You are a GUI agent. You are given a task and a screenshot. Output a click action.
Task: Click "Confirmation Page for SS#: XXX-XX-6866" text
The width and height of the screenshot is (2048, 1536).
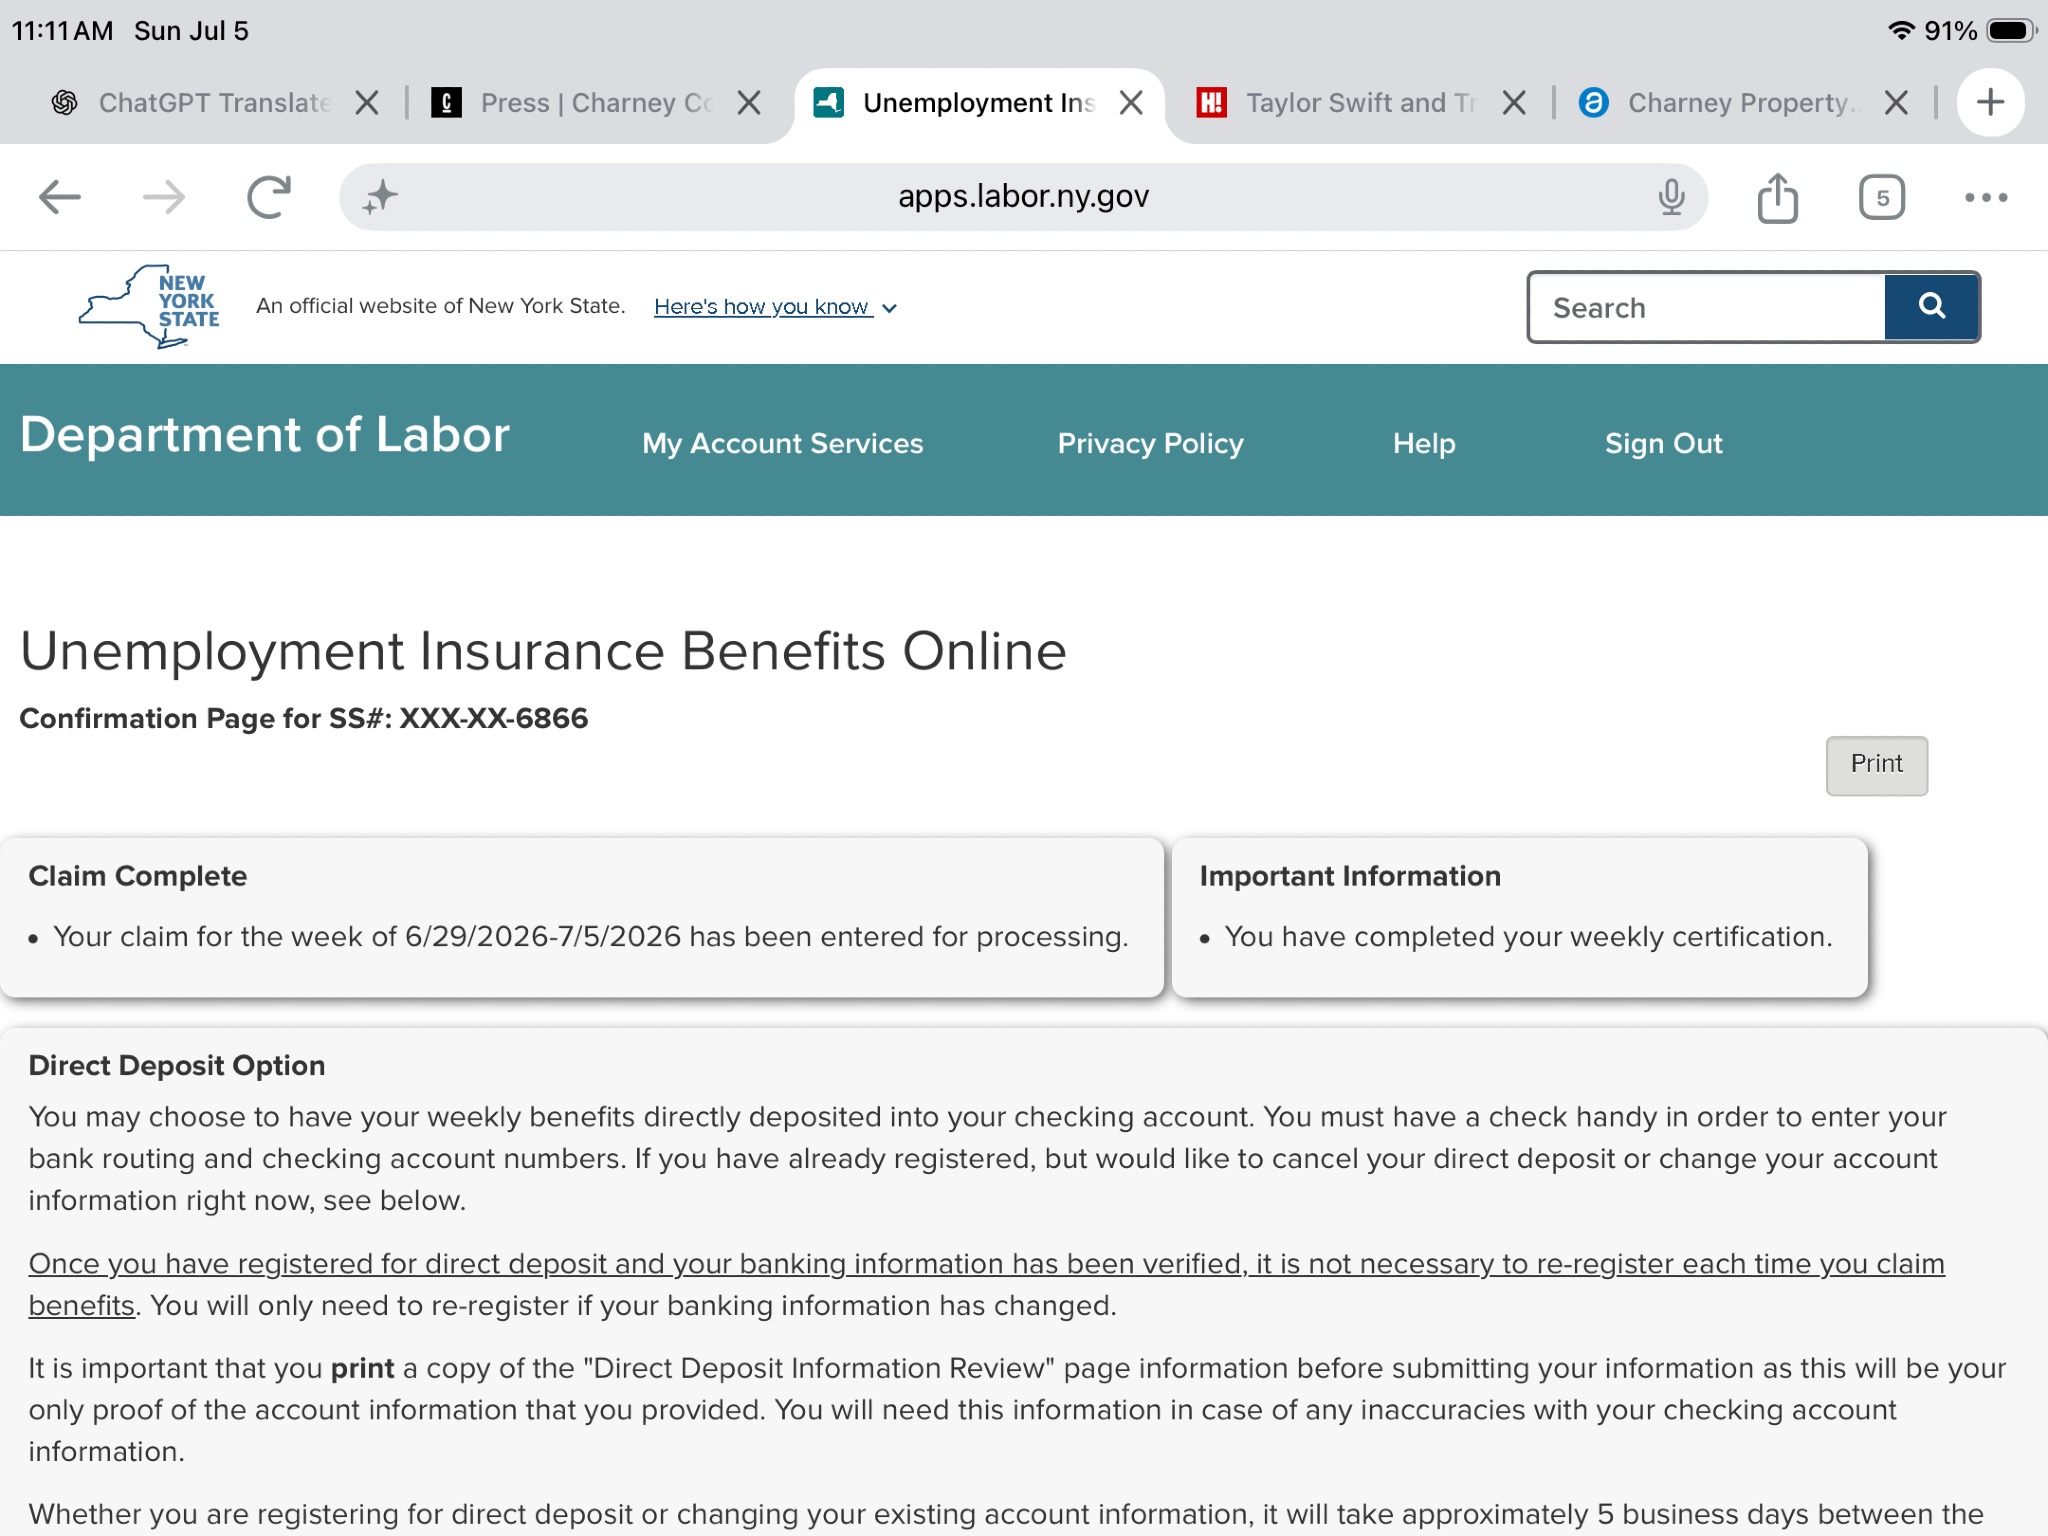tap(304, 718)
